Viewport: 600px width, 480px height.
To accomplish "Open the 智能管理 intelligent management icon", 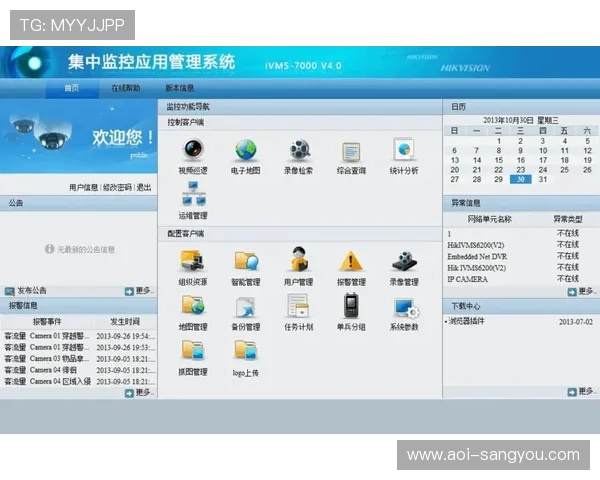I will [246, 261].
